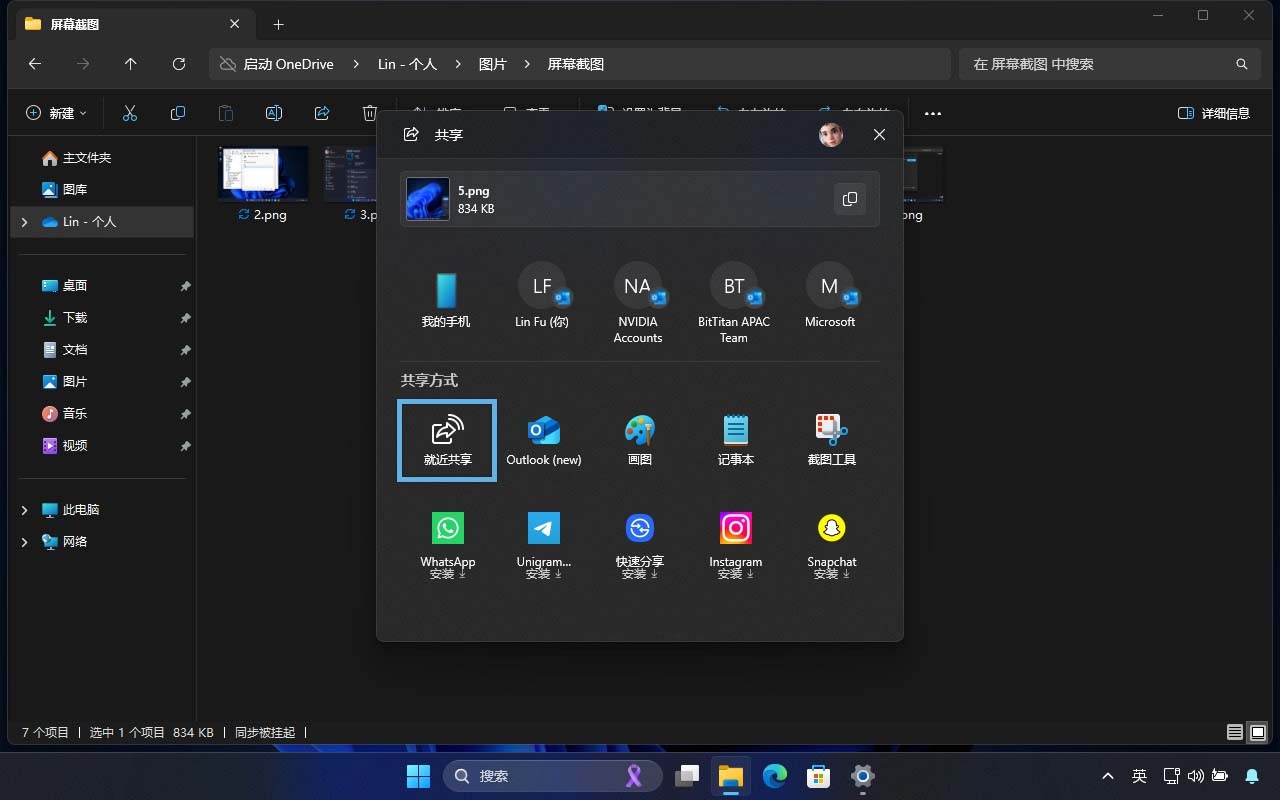Open Microsoft Store from taskbar
Image resolution: width=1280 pixels, height=800 pixels.
(819, 776)
